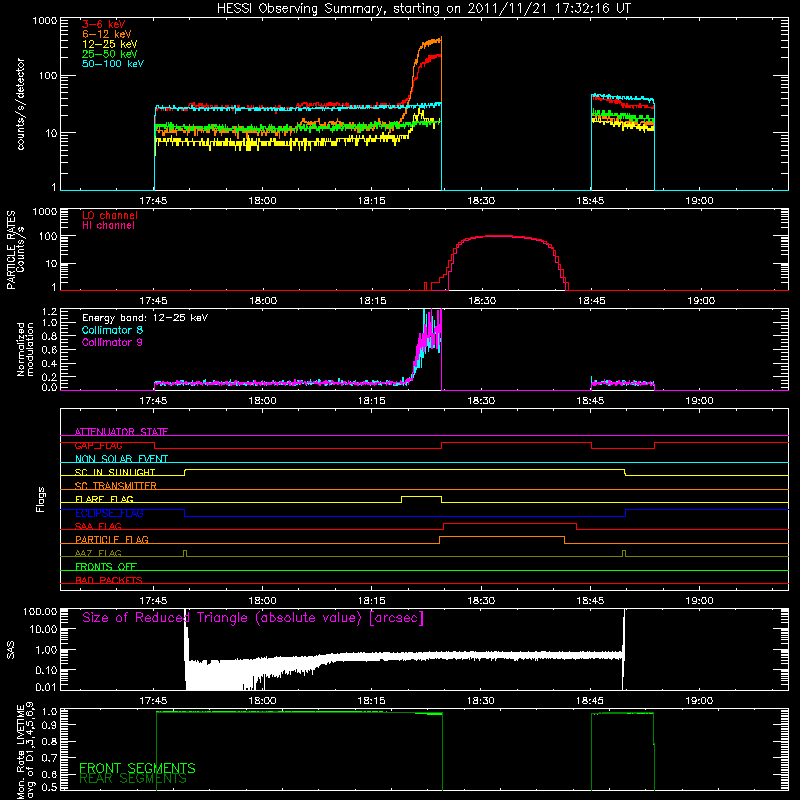
Task: Click the FRONT SEGMENTS legend label
Action: click(137, 768)
